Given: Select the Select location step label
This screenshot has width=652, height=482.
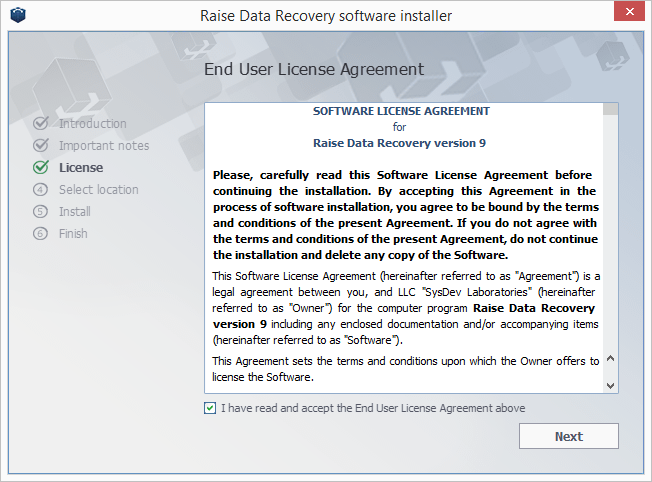Looking at the screenshot, I should [x=99, y=190].
